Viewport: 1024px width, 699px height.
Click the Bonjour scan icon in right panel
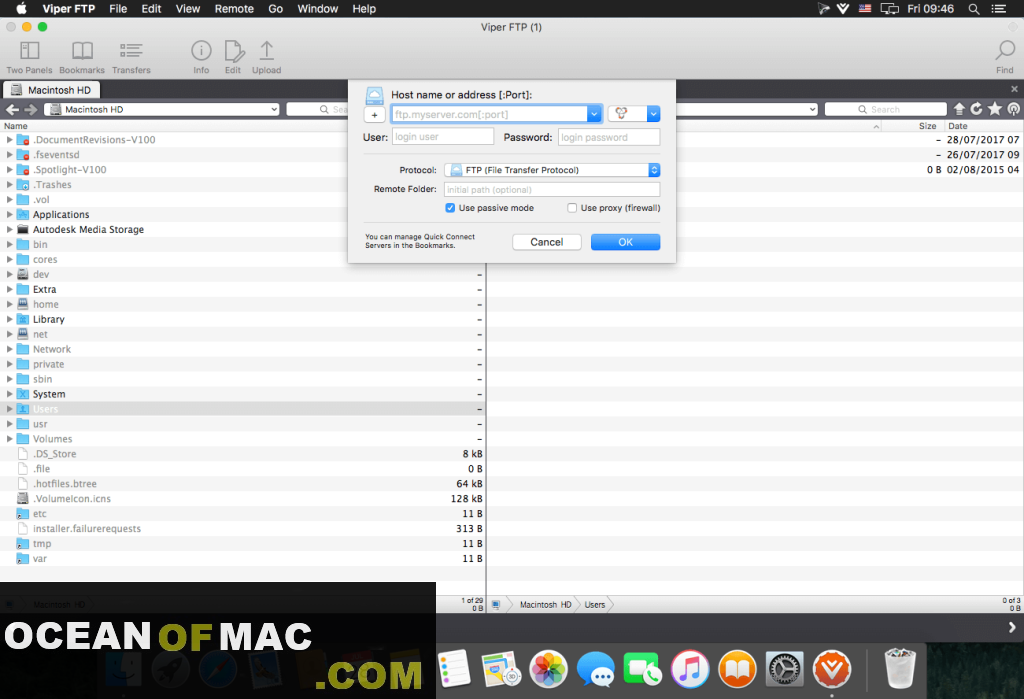tap(1014, 109)
